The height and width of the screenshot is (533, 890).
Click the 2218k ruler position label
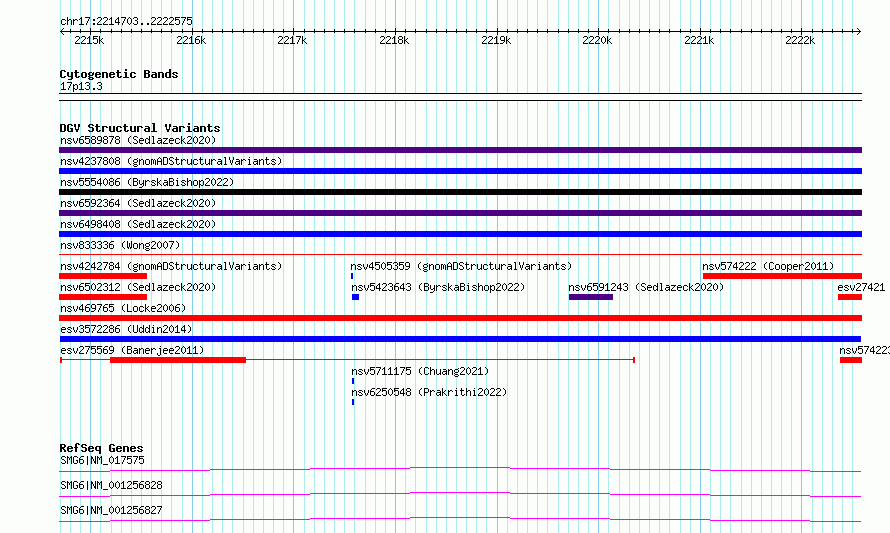click(x=394, y=40)
